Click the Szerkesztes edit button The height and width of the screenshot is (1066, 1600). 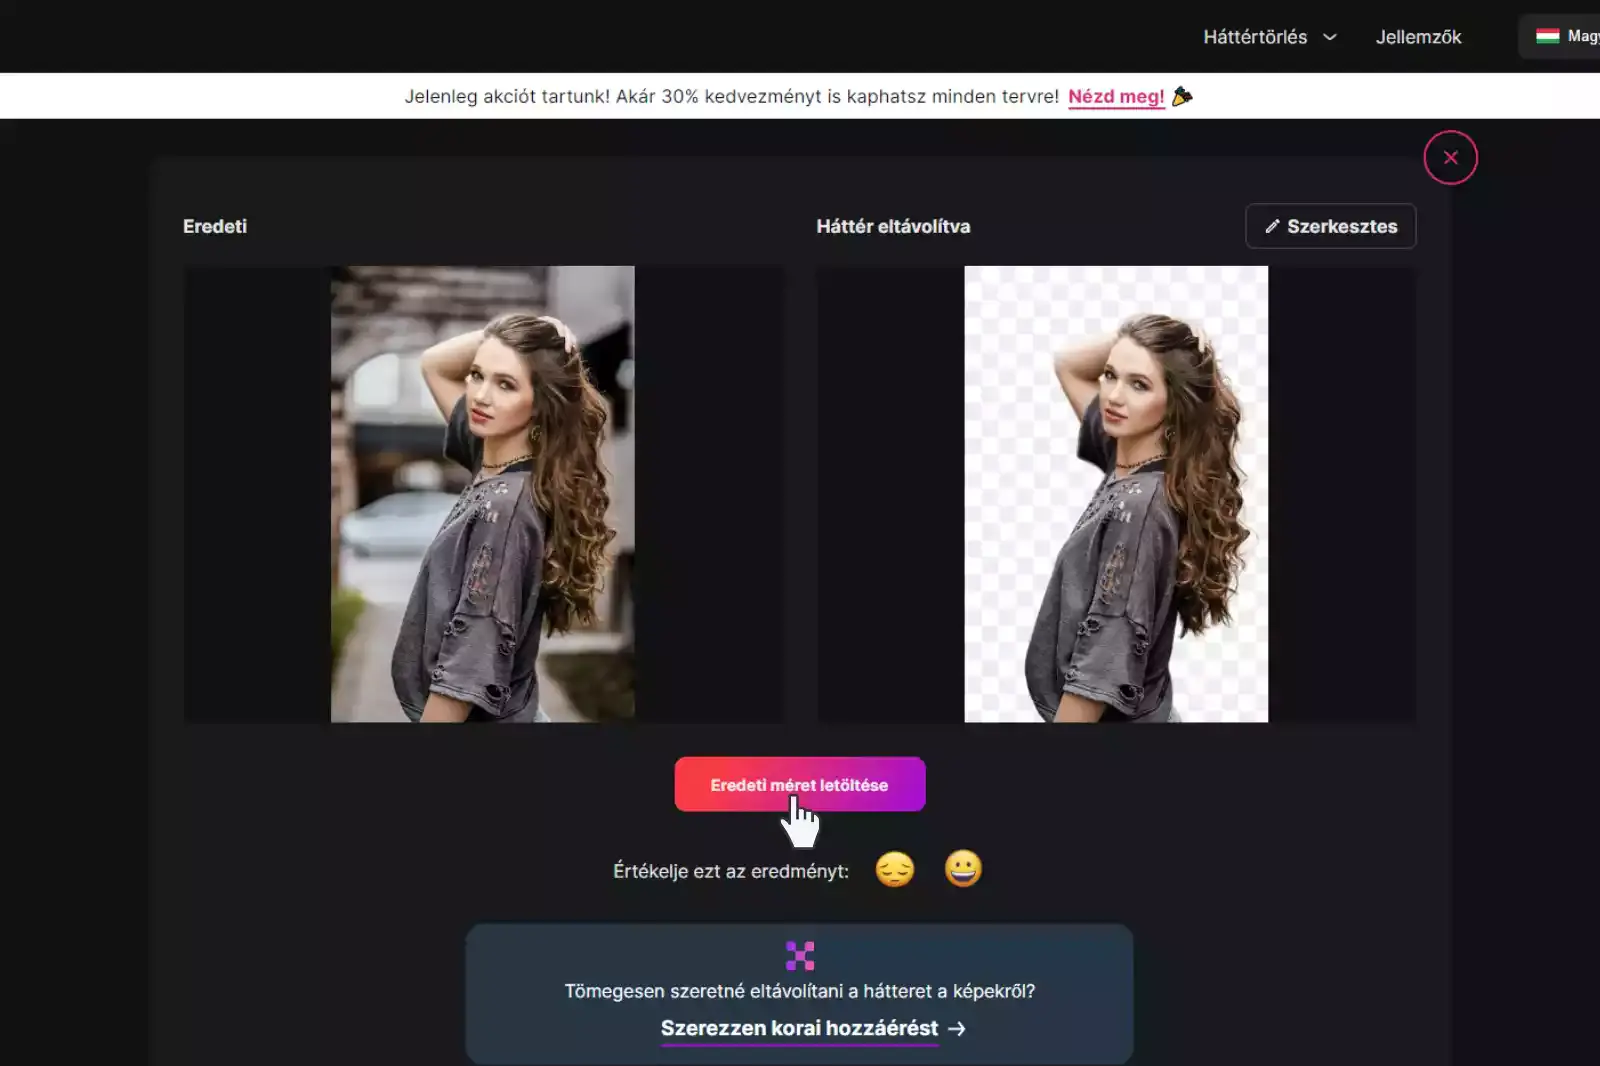pyautogui.click(x=1330, y=226)
